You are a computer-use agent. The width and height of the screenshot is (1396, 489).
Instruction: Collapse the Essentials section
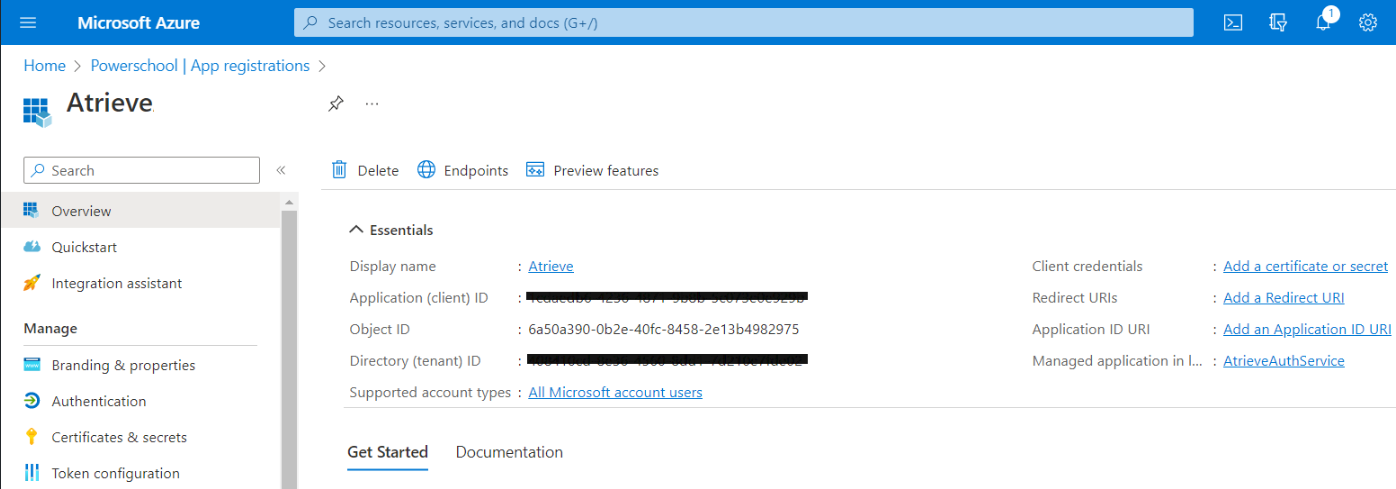[x=356, y=230]
